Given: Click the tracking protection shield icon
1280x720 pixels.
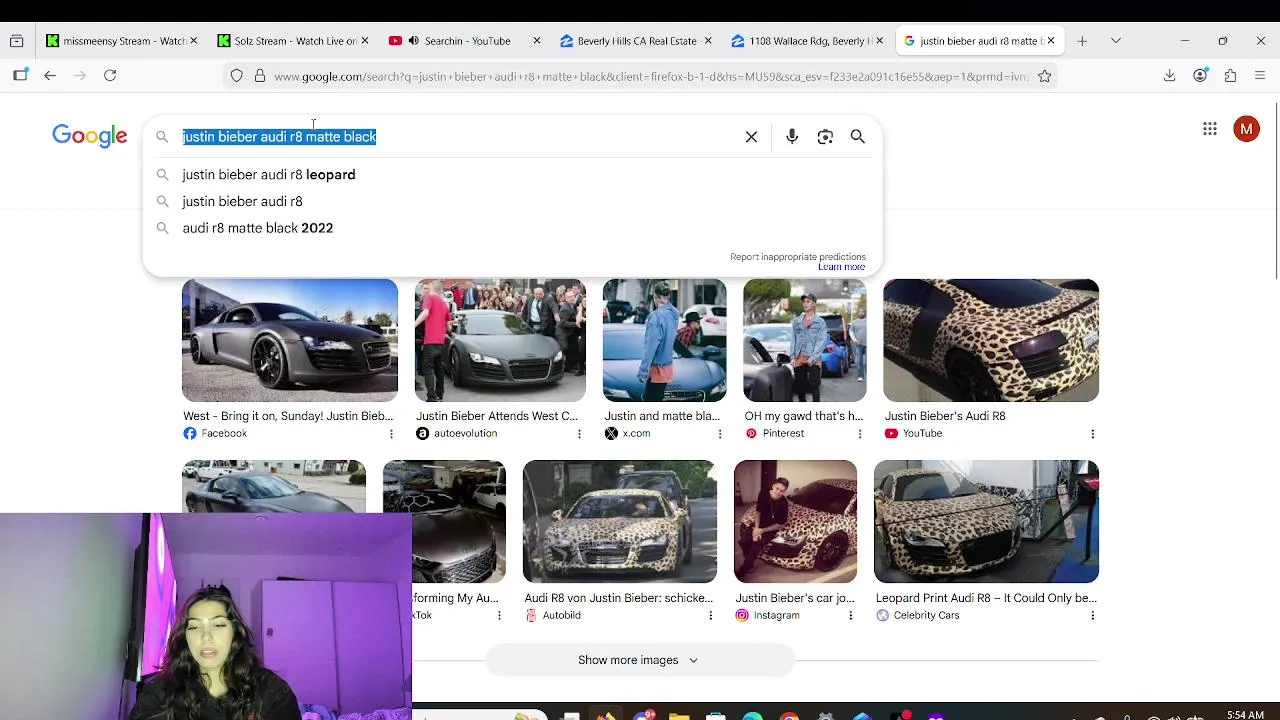Looking at the screenshot, I should 236,76.
